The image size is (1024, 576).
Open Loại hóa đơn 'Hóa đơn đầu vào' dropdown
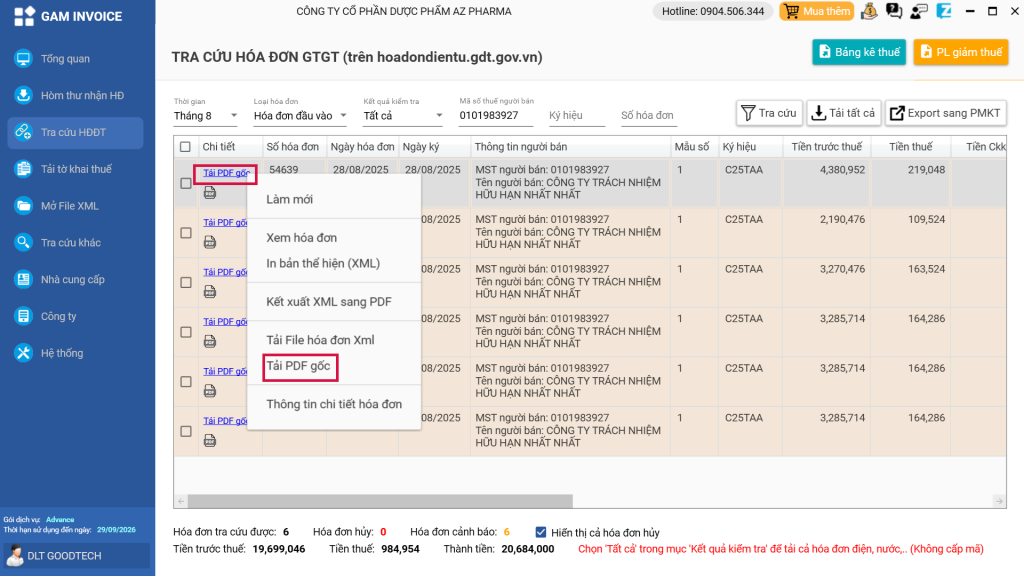click(x=300, y=116)
